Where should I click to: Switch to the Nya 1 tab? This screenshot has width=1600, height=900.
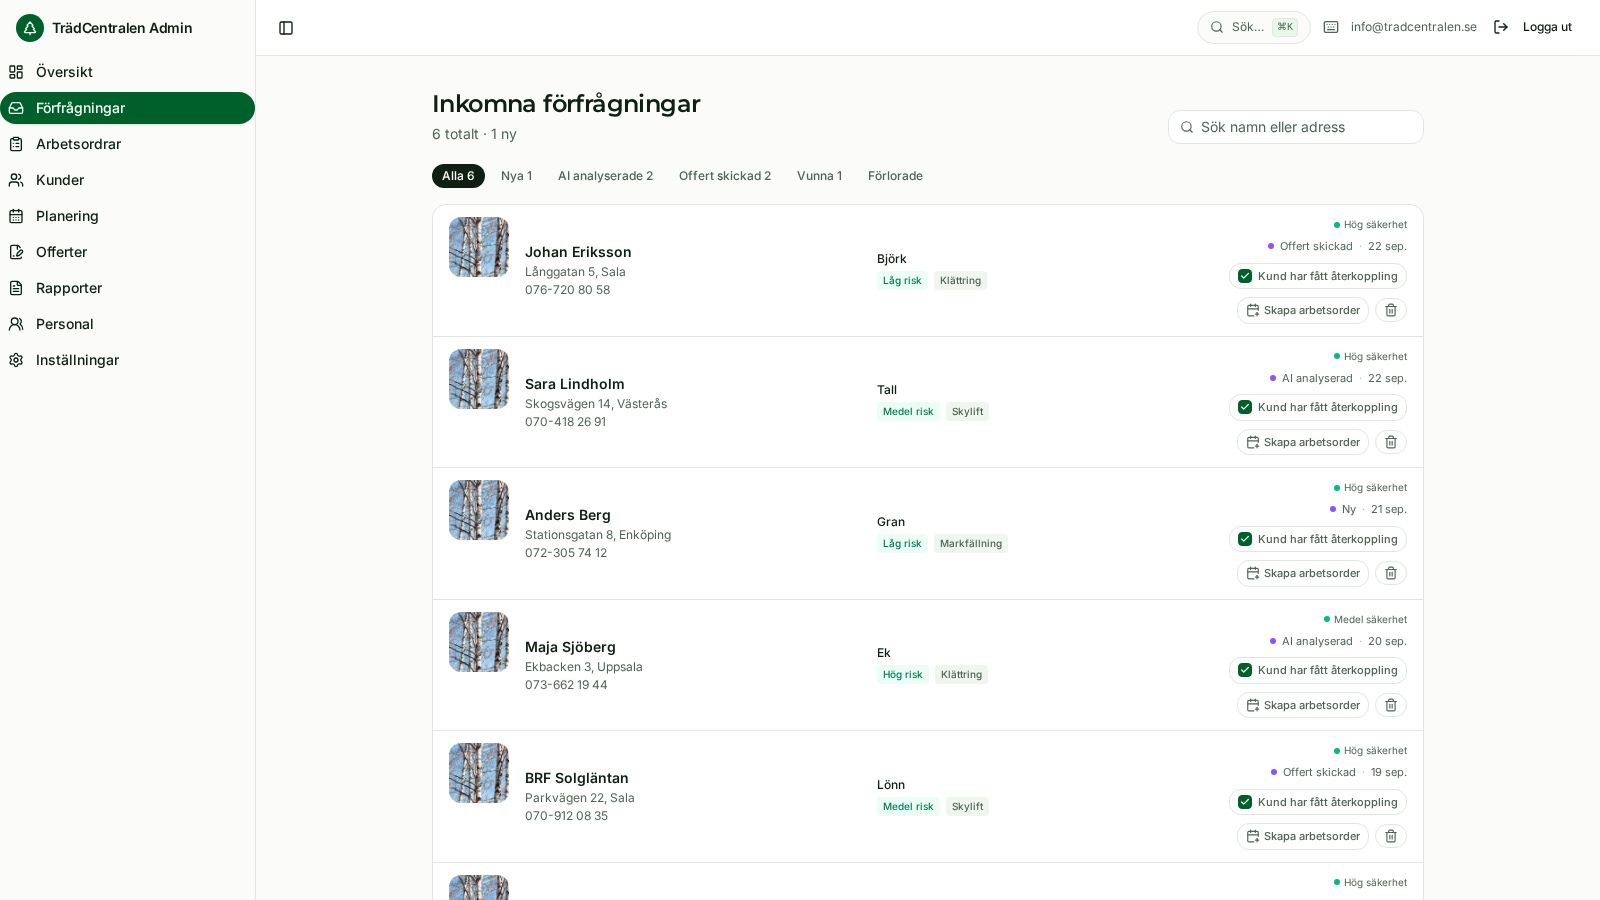coord(516,176)
